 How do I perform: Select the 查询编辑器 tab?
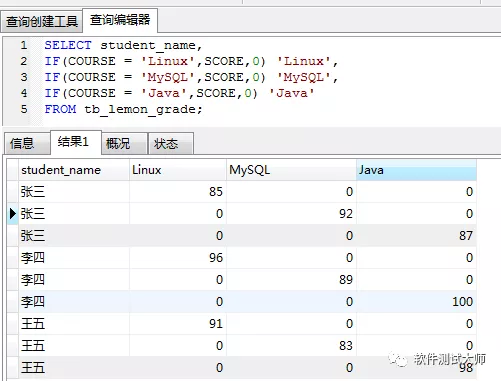[x=120, y=20]
